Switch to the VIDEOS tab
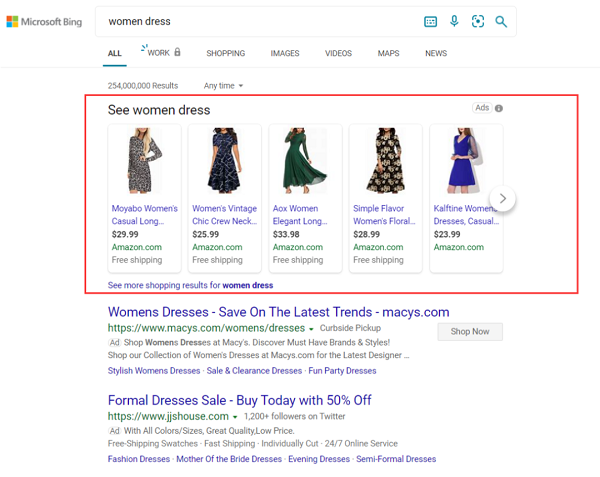The width and height of the screenshot is (600, 477). 338,54
